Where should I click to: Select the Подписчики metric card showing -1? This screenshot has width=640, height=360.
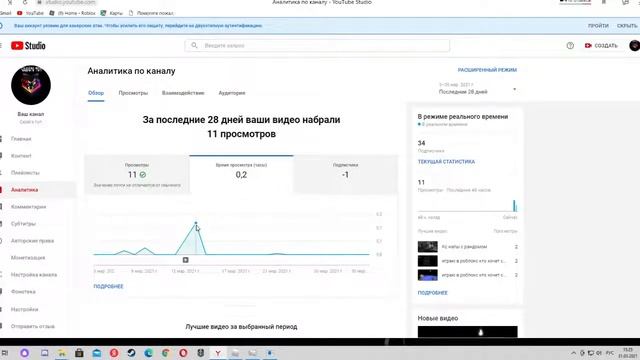pos(345,174)
